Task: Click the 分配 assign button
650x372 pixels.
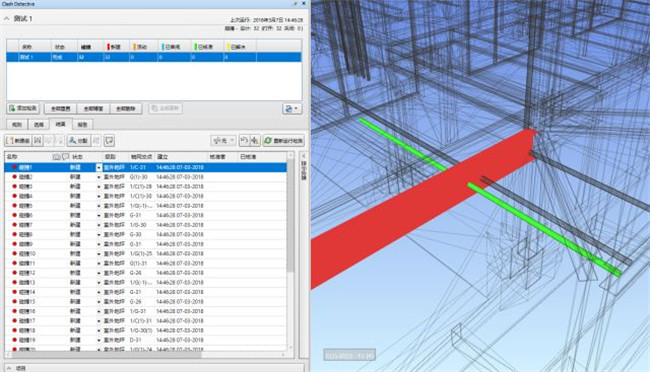Action: point(79,141)
